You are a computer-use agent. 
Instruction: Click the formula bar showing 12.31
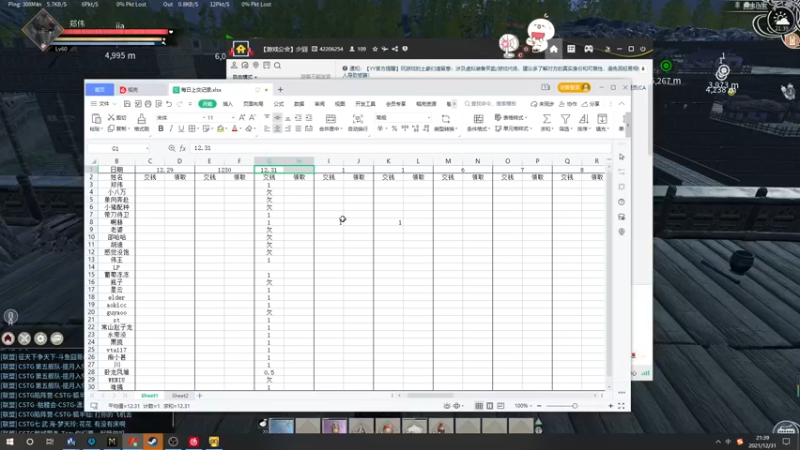(x=401, y=148)
